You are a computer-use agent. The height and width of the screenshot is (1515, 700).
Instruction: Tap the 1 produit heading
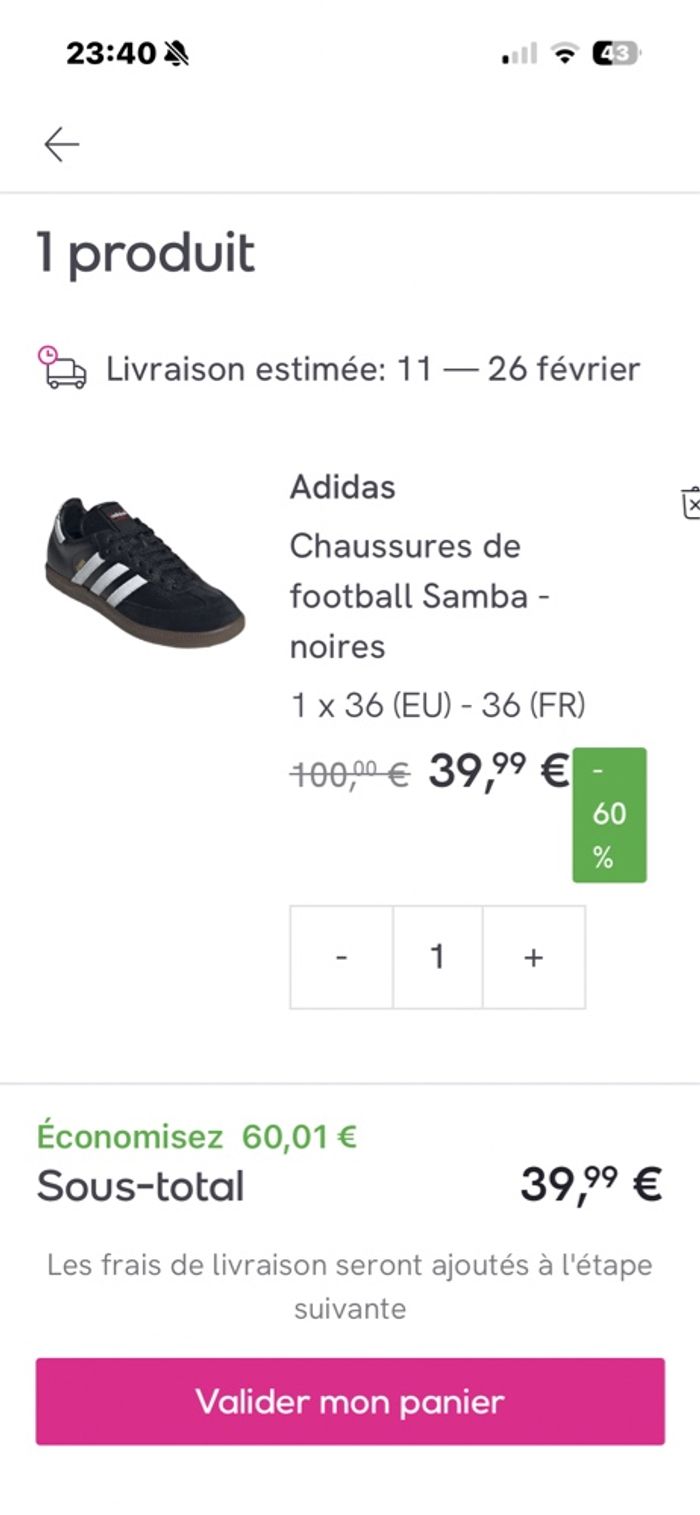coord(146,252)
